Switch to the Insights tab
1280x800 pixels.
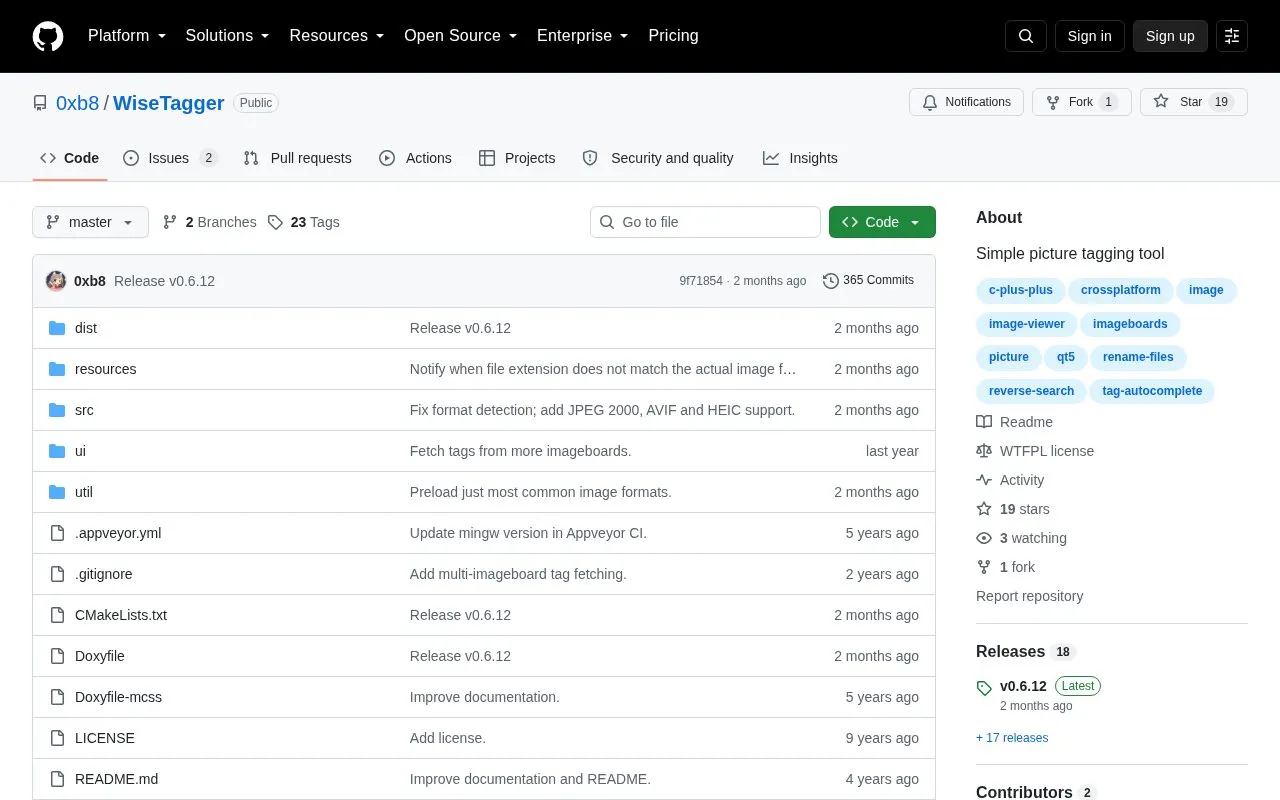pos(800,158)
